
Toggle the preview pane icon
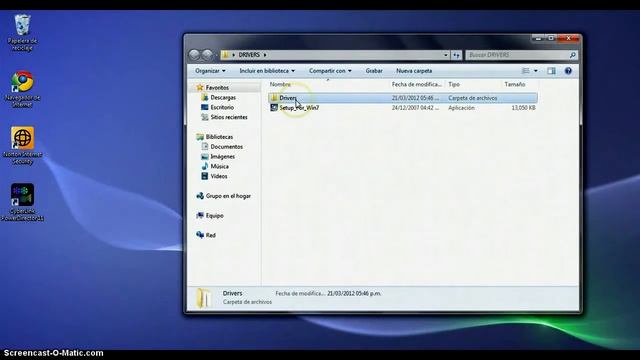point(551,71)
